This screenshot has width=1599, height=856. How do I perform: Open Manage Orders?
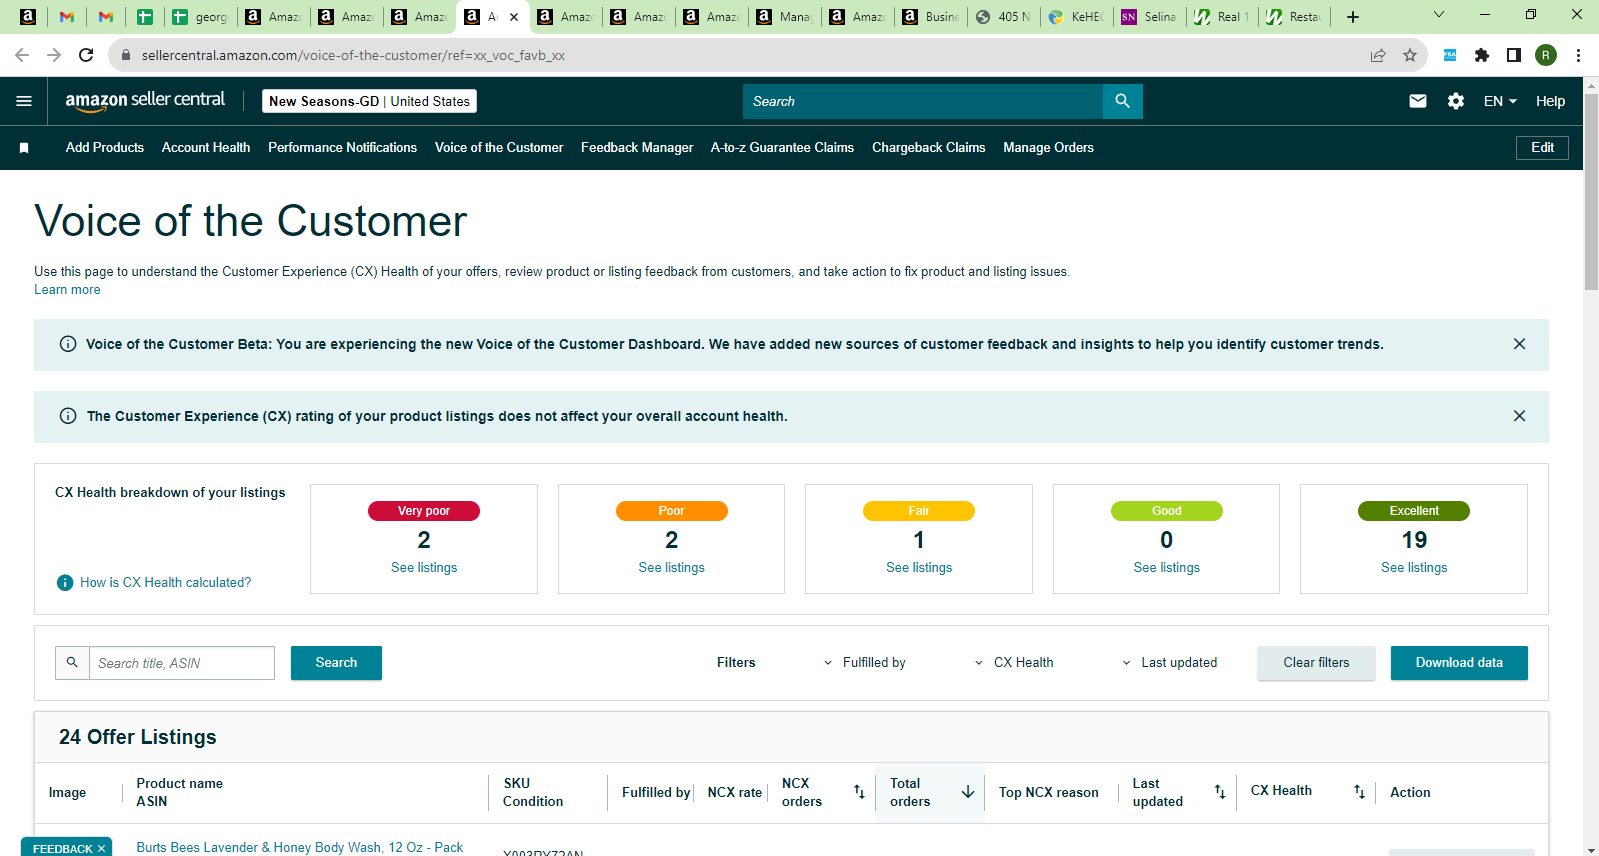tap(1048, 148)
